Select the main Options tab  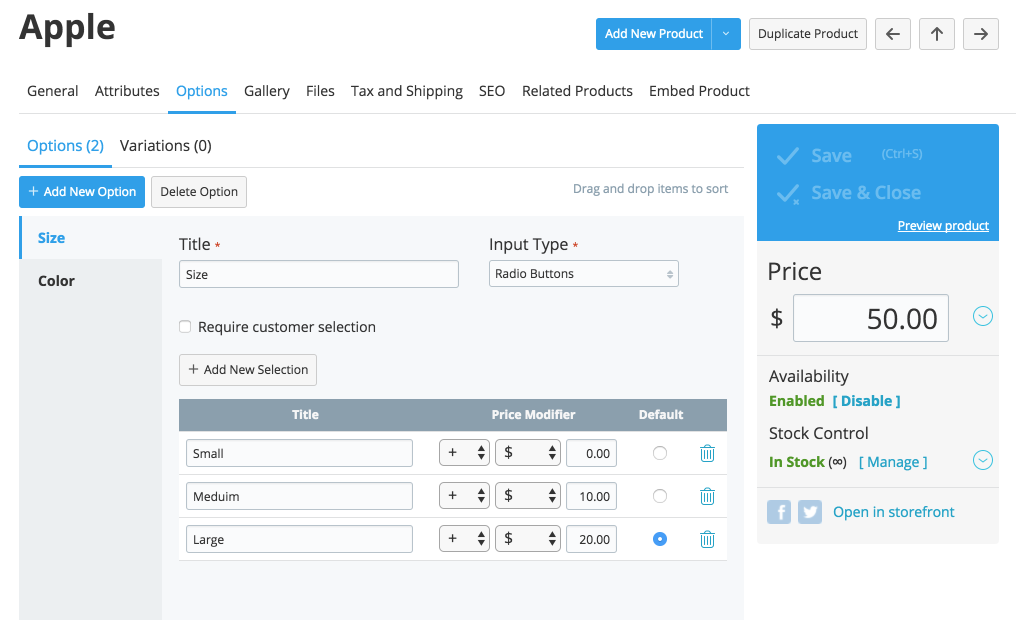tap(202, 91)
